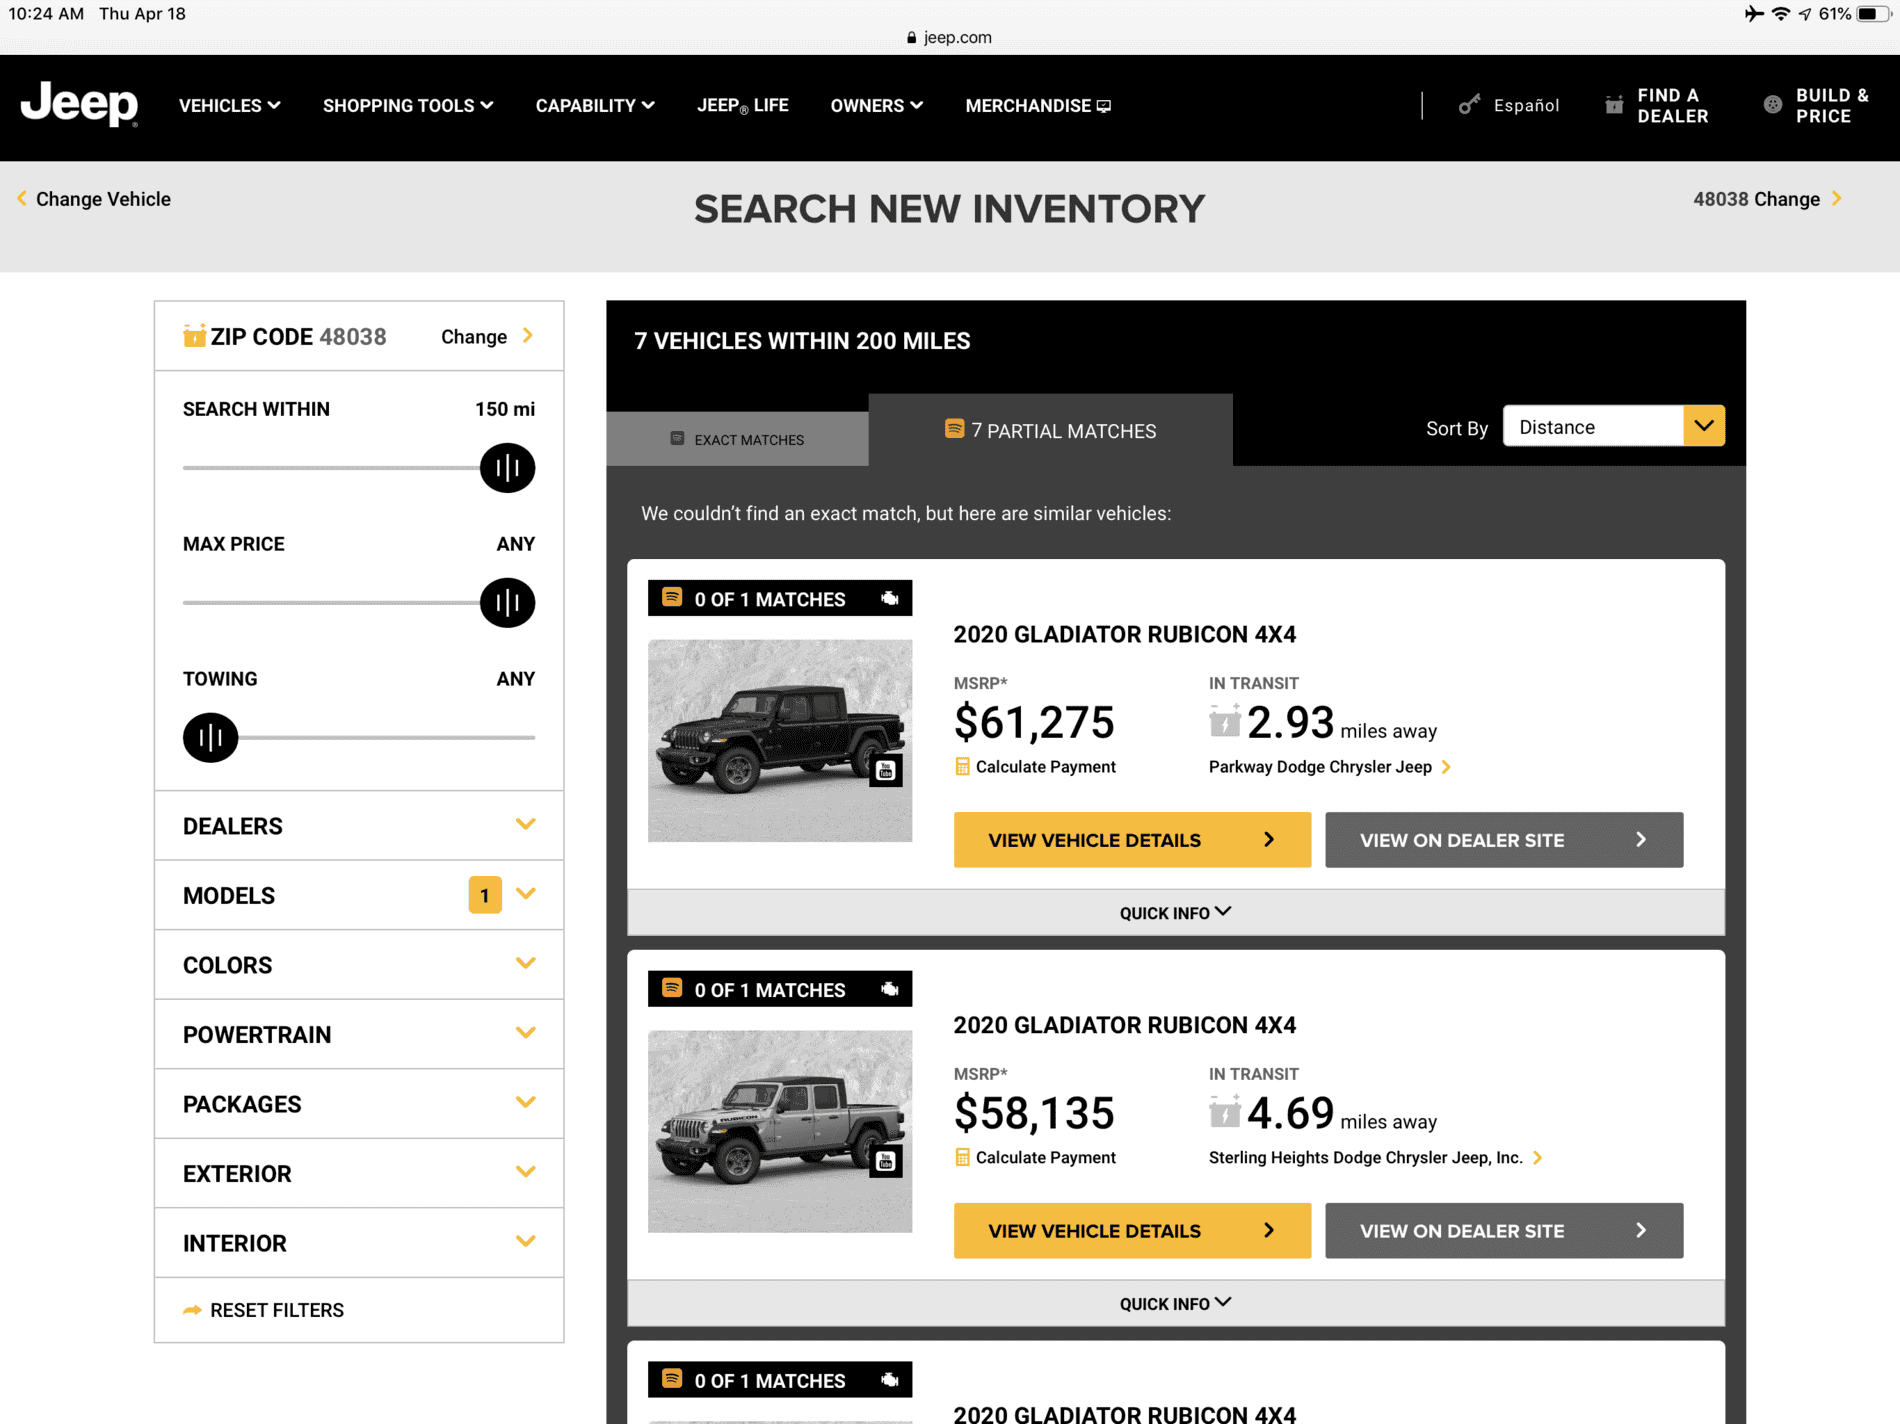Screen dimensions: 1900x1424
Task: Click the ZIP code dealer icon
Action: [194, 335]
